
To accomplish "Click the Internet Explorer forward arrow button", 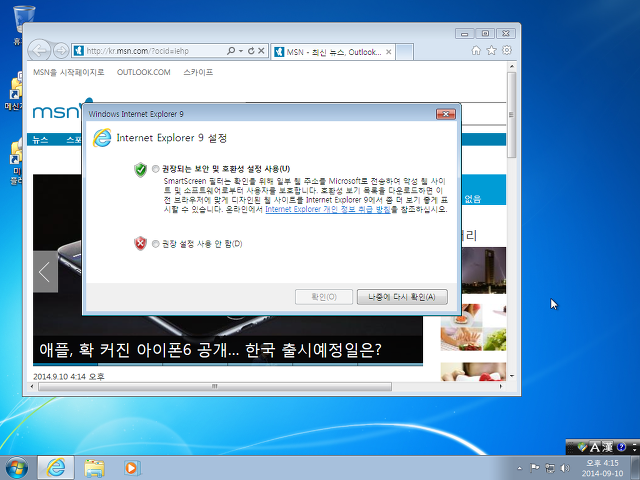I will tap(61, 51).
